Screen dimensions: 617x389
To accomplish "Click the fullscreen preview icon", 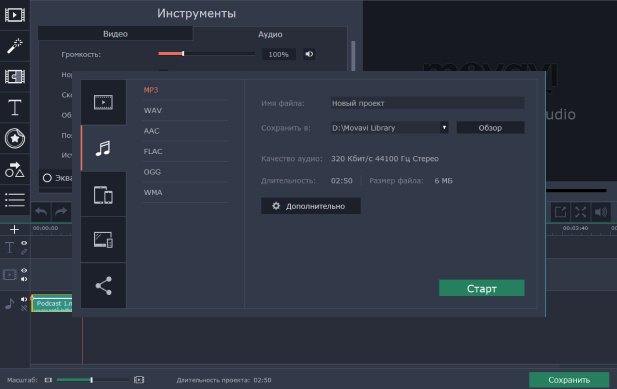I will click(x=581, y=212).
